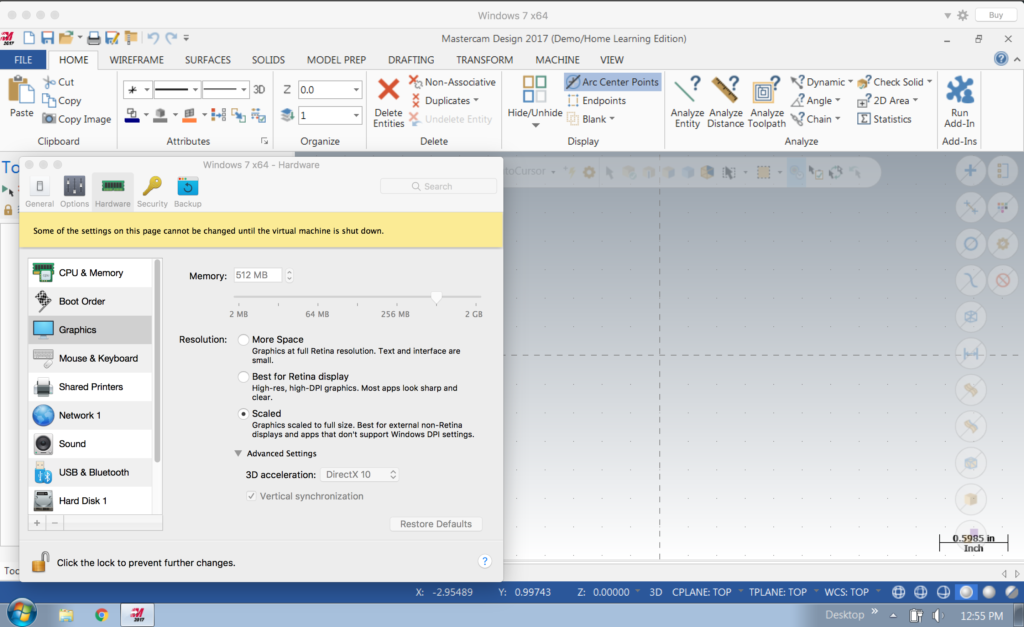1024x627 pixels.
Task: Open the 3D acceleration DirectX dropdown
Action: pos(360,474)
